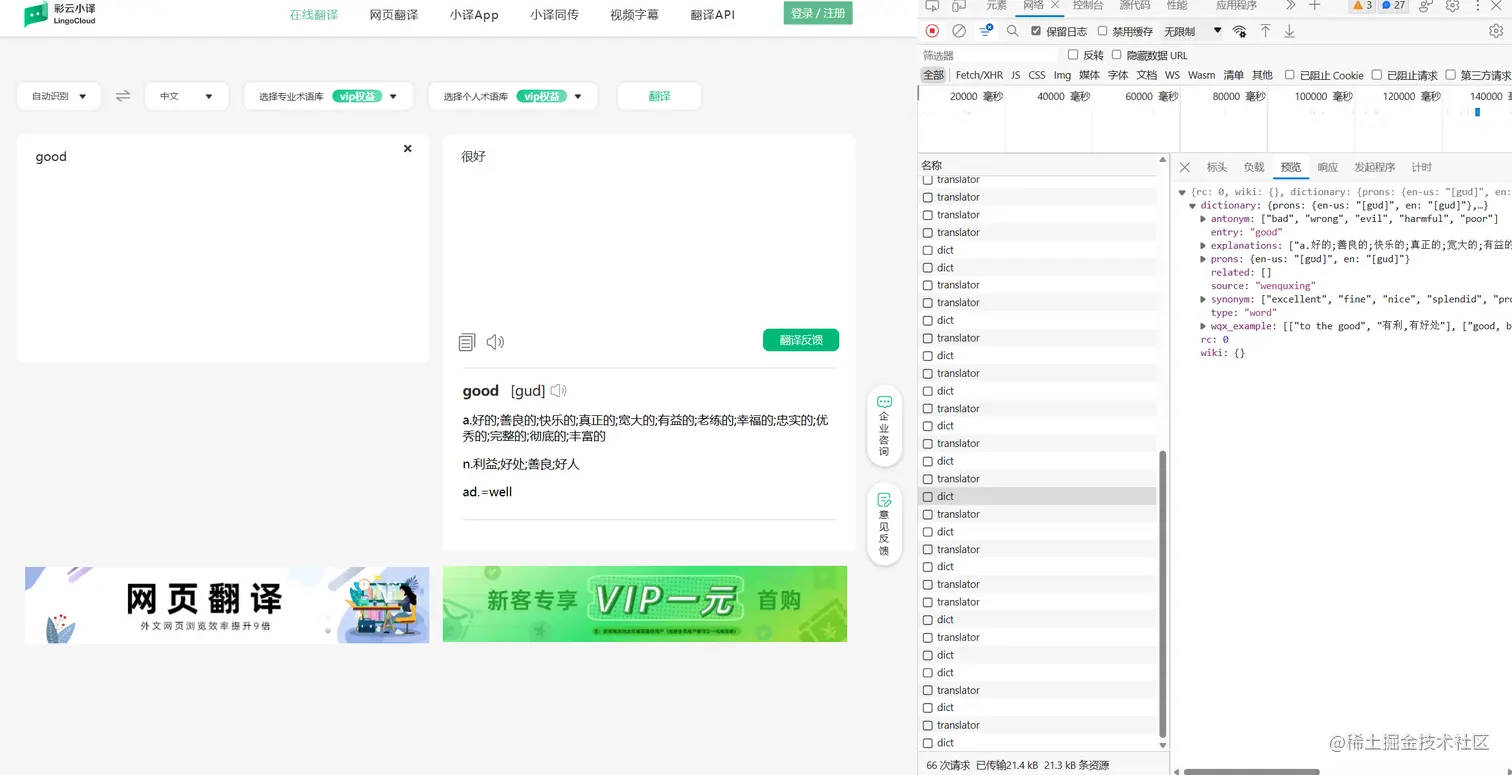
Task: Open Network panel settings gear
Action: 1496,31
